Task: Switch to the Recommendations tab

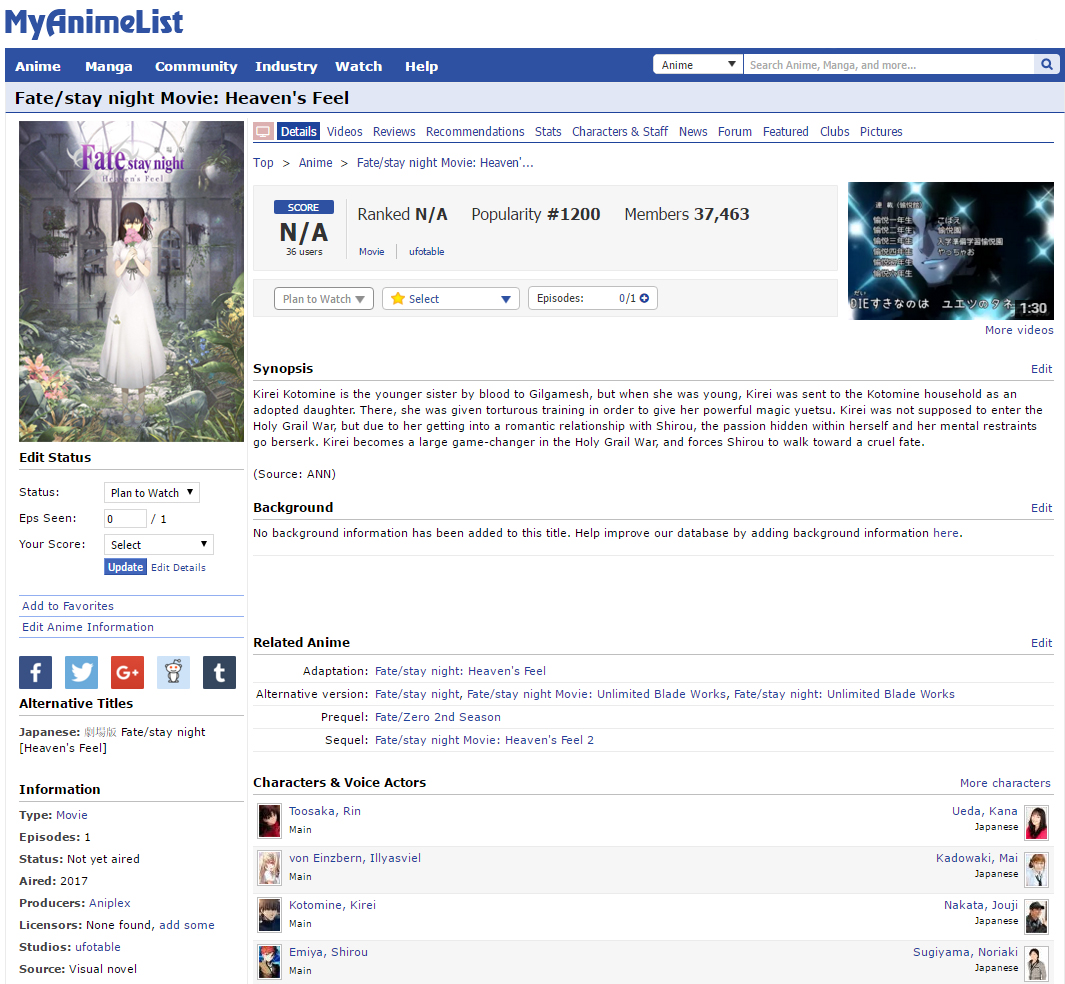Action: pos(475,132)
